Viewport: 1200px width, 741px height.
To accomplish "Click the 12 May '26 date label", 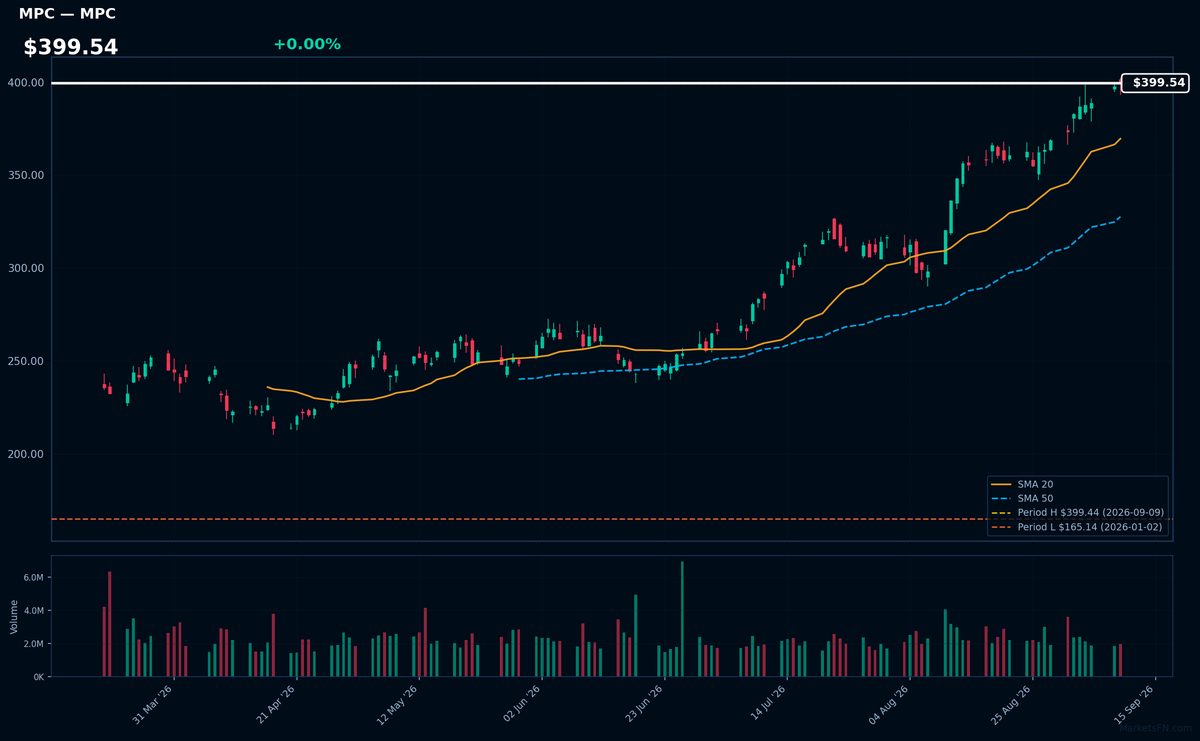I will tap(396, 703).
